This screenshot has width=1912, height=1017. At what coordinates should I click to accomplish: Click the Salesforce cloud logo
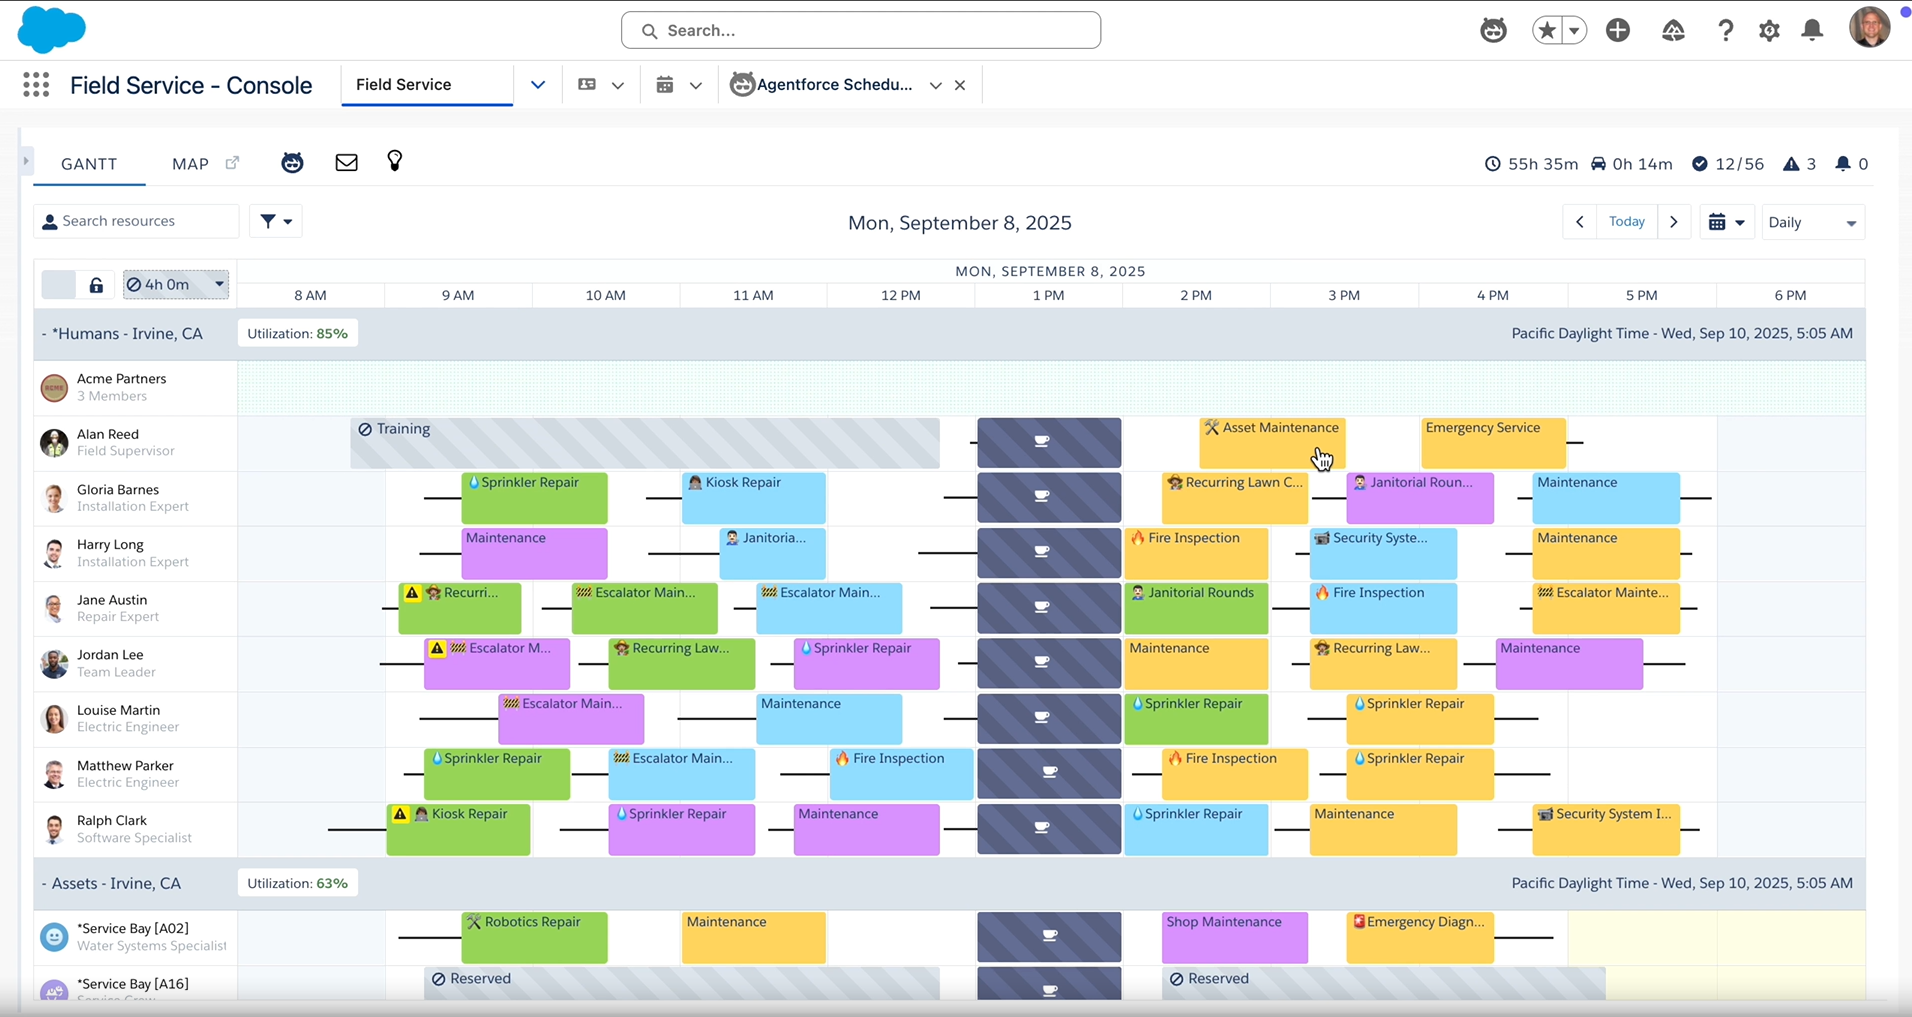click(52, 29)
